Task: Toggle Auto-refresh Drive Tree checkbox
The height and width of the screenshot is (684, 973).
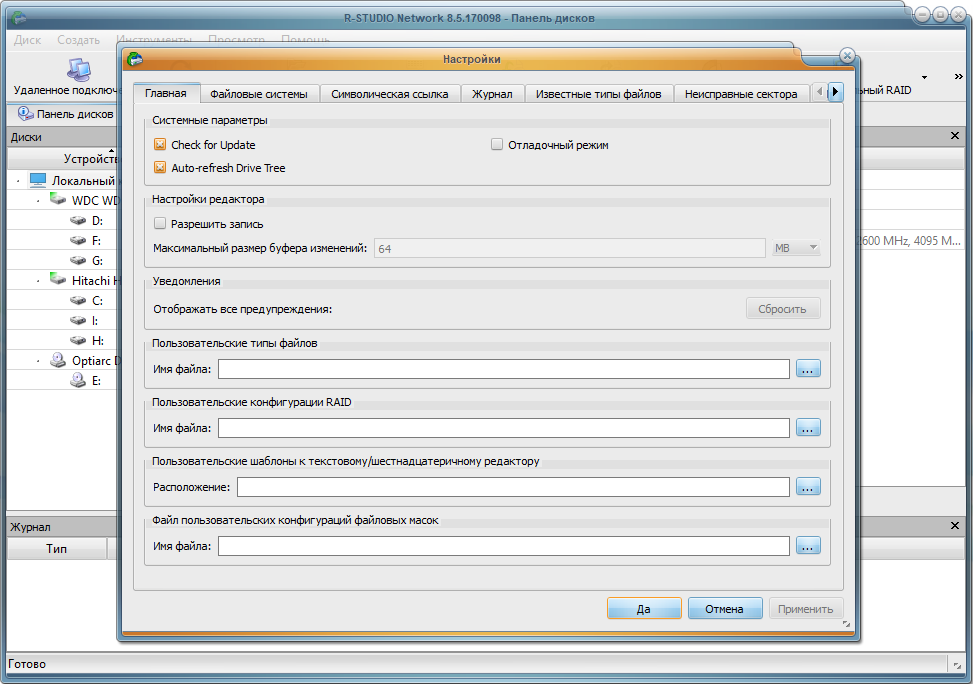Action: click(160, 168)
